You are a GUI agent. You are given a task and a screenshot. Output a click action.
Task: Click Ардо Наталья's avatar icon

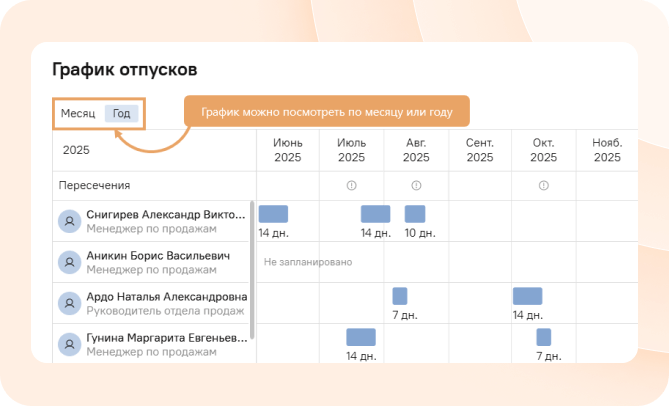(x=70, y=302)
